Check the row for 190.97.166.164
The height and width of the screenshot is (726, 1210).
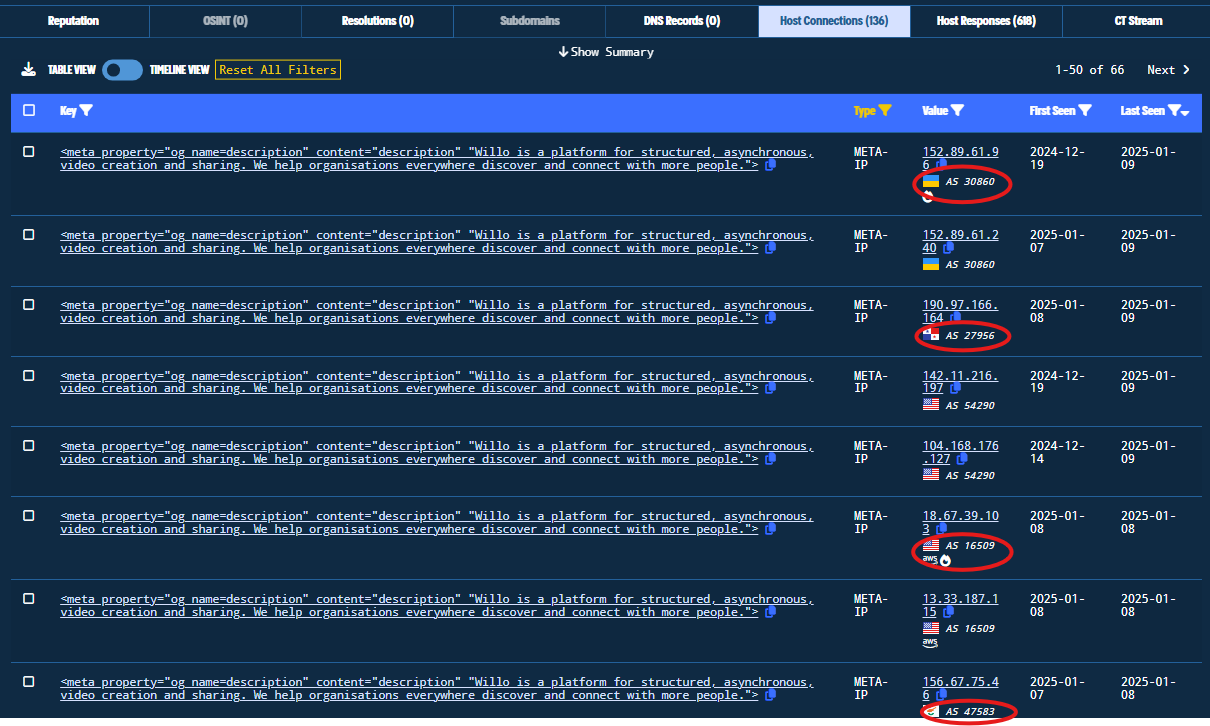(29, 305)
